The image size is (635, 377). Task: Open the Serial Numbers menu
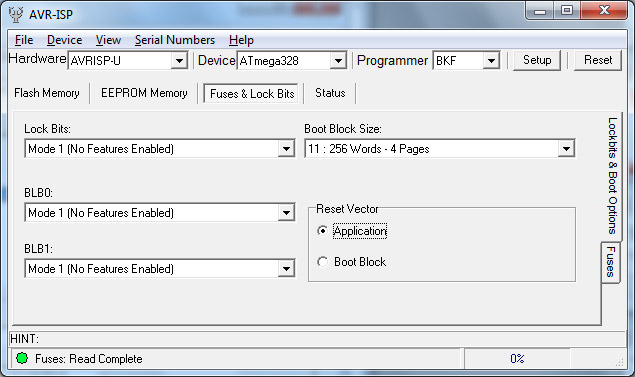pyautogui.click(x=175, y=40)
